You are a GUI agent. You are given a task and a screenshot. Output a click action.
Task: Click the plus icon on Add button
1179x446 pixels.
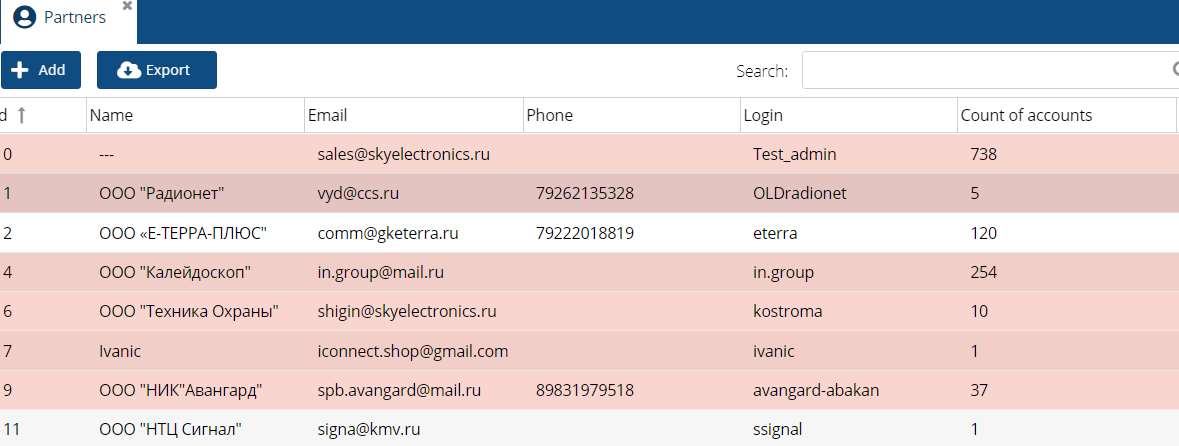20,70
